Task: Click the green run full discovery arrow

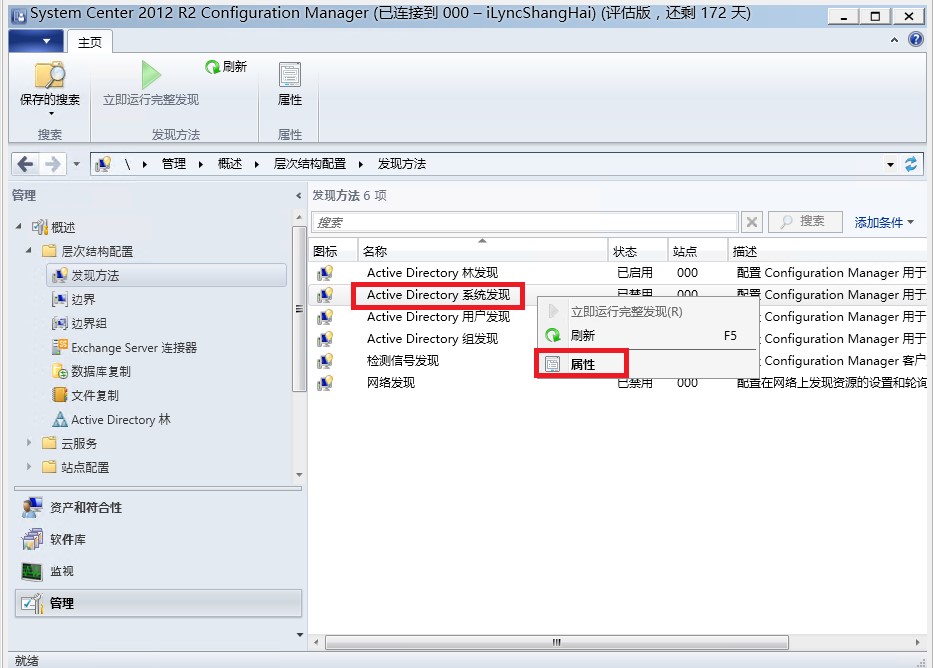Action: (x=151, y=75)
